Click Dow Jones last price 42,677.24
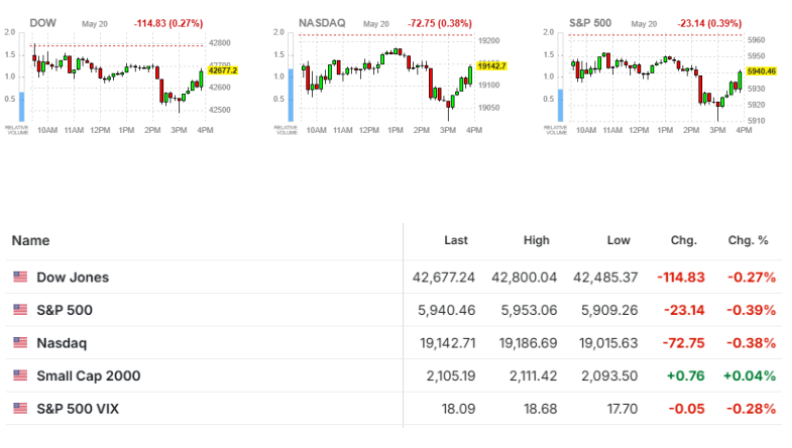 click(x=443, y=277)
